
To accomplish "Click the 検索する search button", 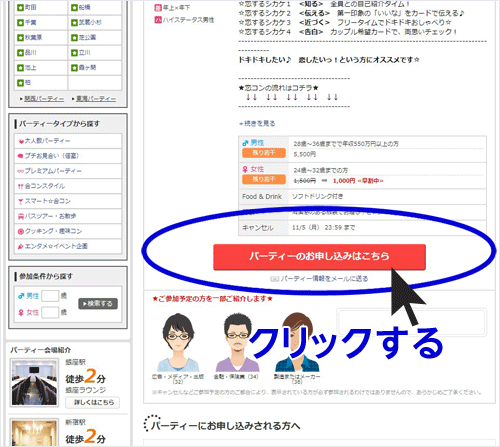I will tap(98, 304).
